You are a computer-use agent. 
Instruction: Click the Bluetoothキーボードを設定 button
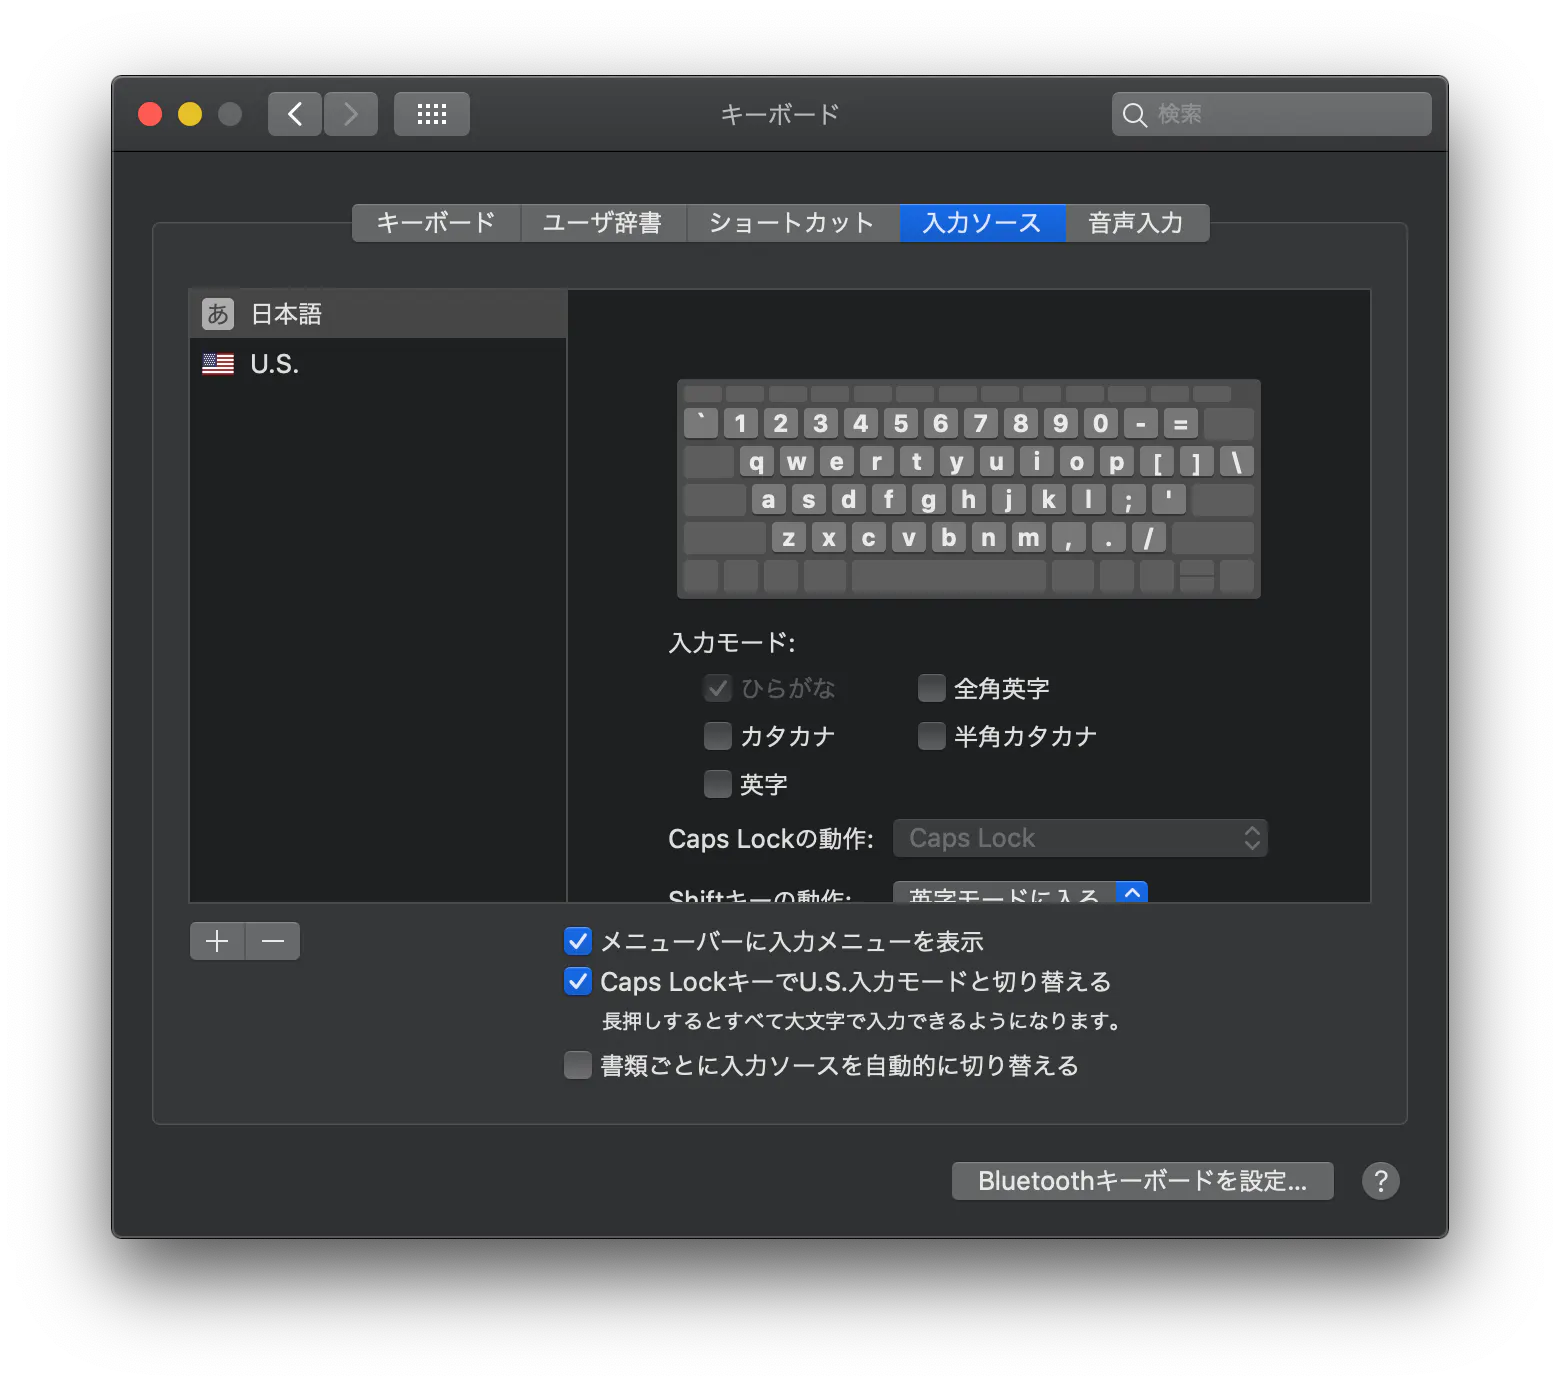[x=1142, y=1181]
